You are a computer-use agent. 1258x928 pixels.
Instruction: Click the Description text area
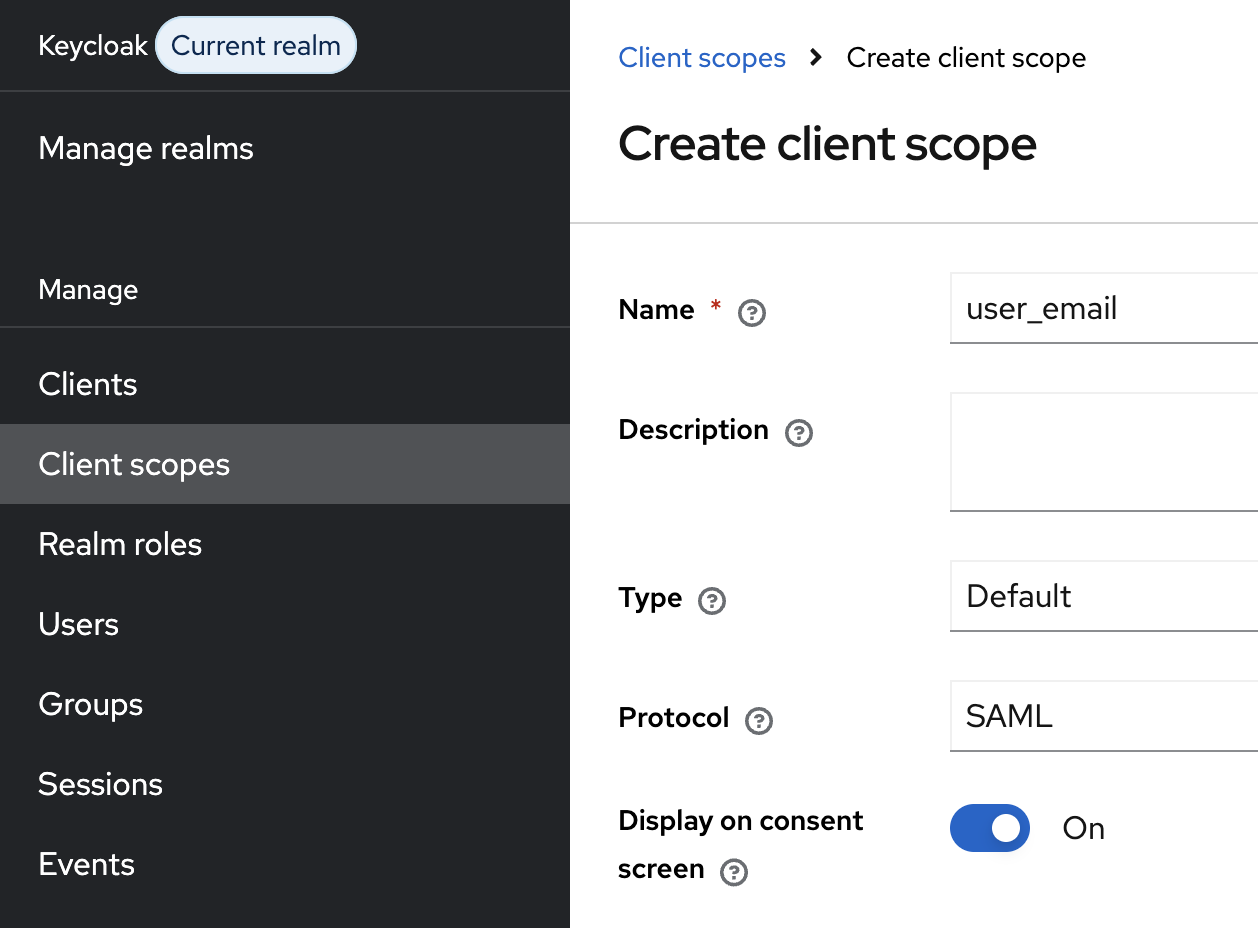1104,452
